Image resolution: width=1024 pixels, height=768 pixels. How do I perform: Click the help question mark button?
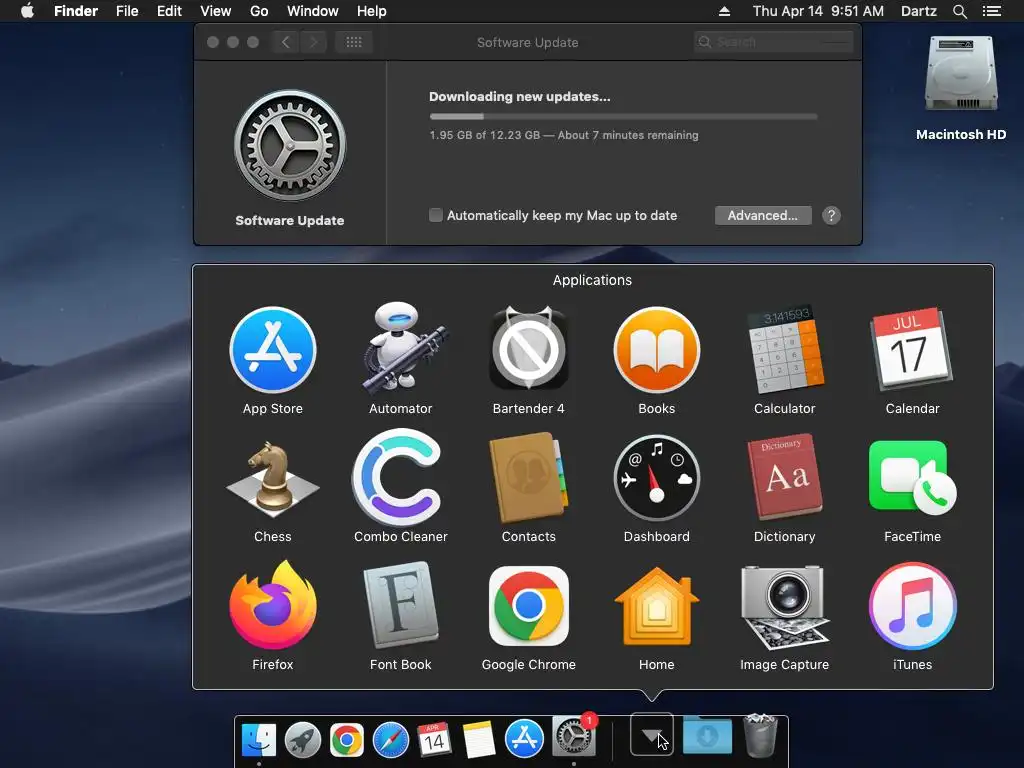(831, 216)
